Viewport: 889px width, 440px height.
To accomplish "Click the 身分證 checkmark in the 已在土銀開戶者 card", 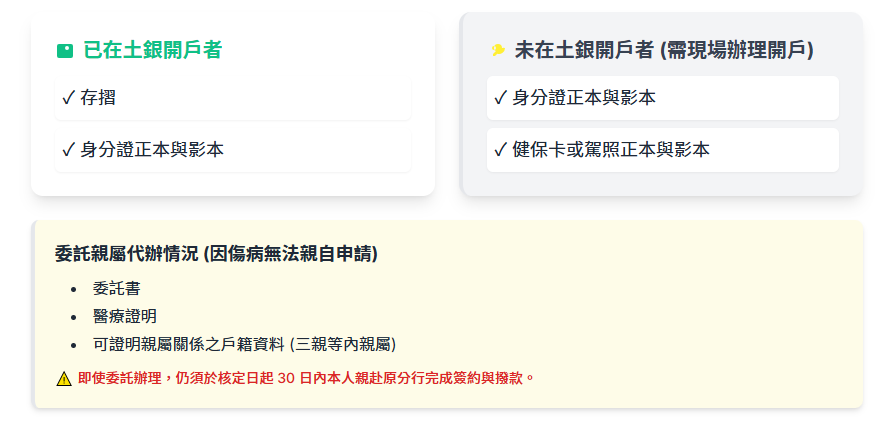I will (68, 150).
